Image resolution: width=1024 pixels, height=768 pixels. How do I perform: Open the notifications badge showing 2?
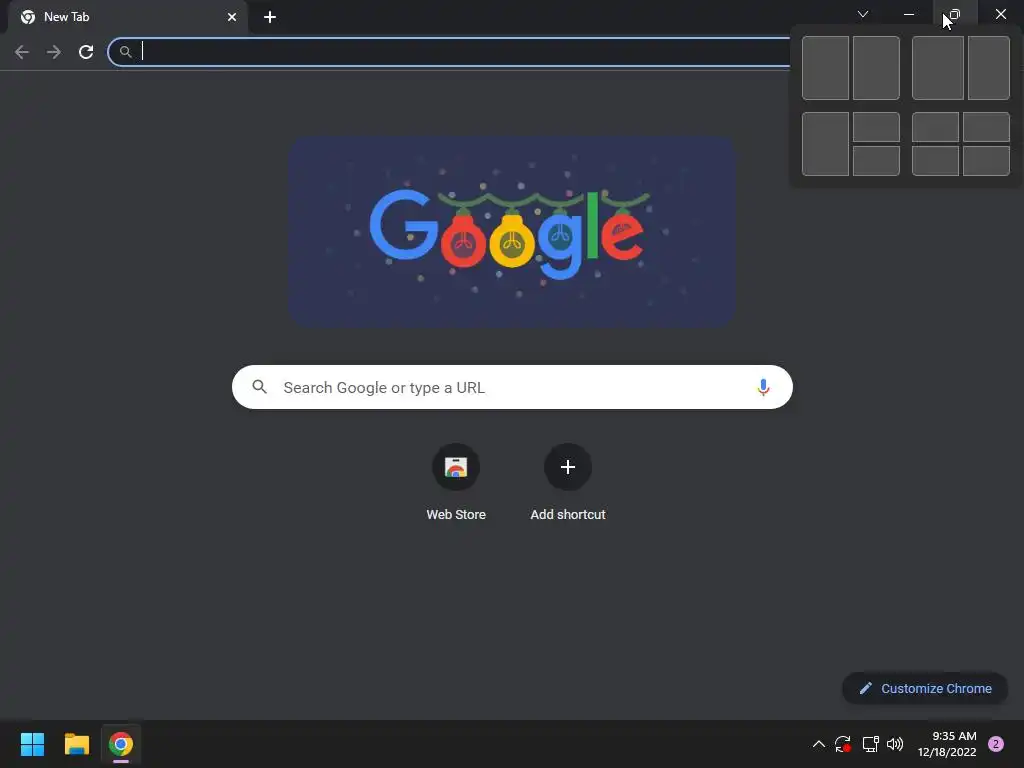(x=996, y=744)
